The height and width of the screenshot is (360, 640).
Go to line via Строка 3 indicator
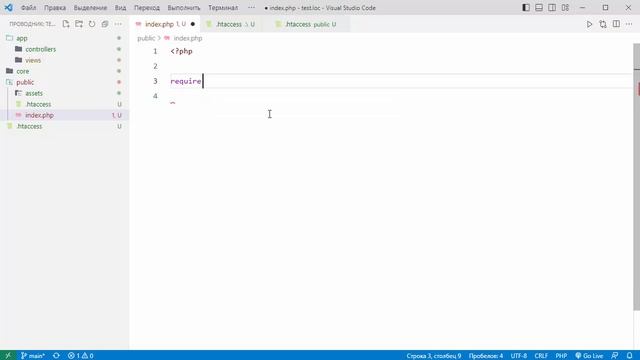point(433,356)
